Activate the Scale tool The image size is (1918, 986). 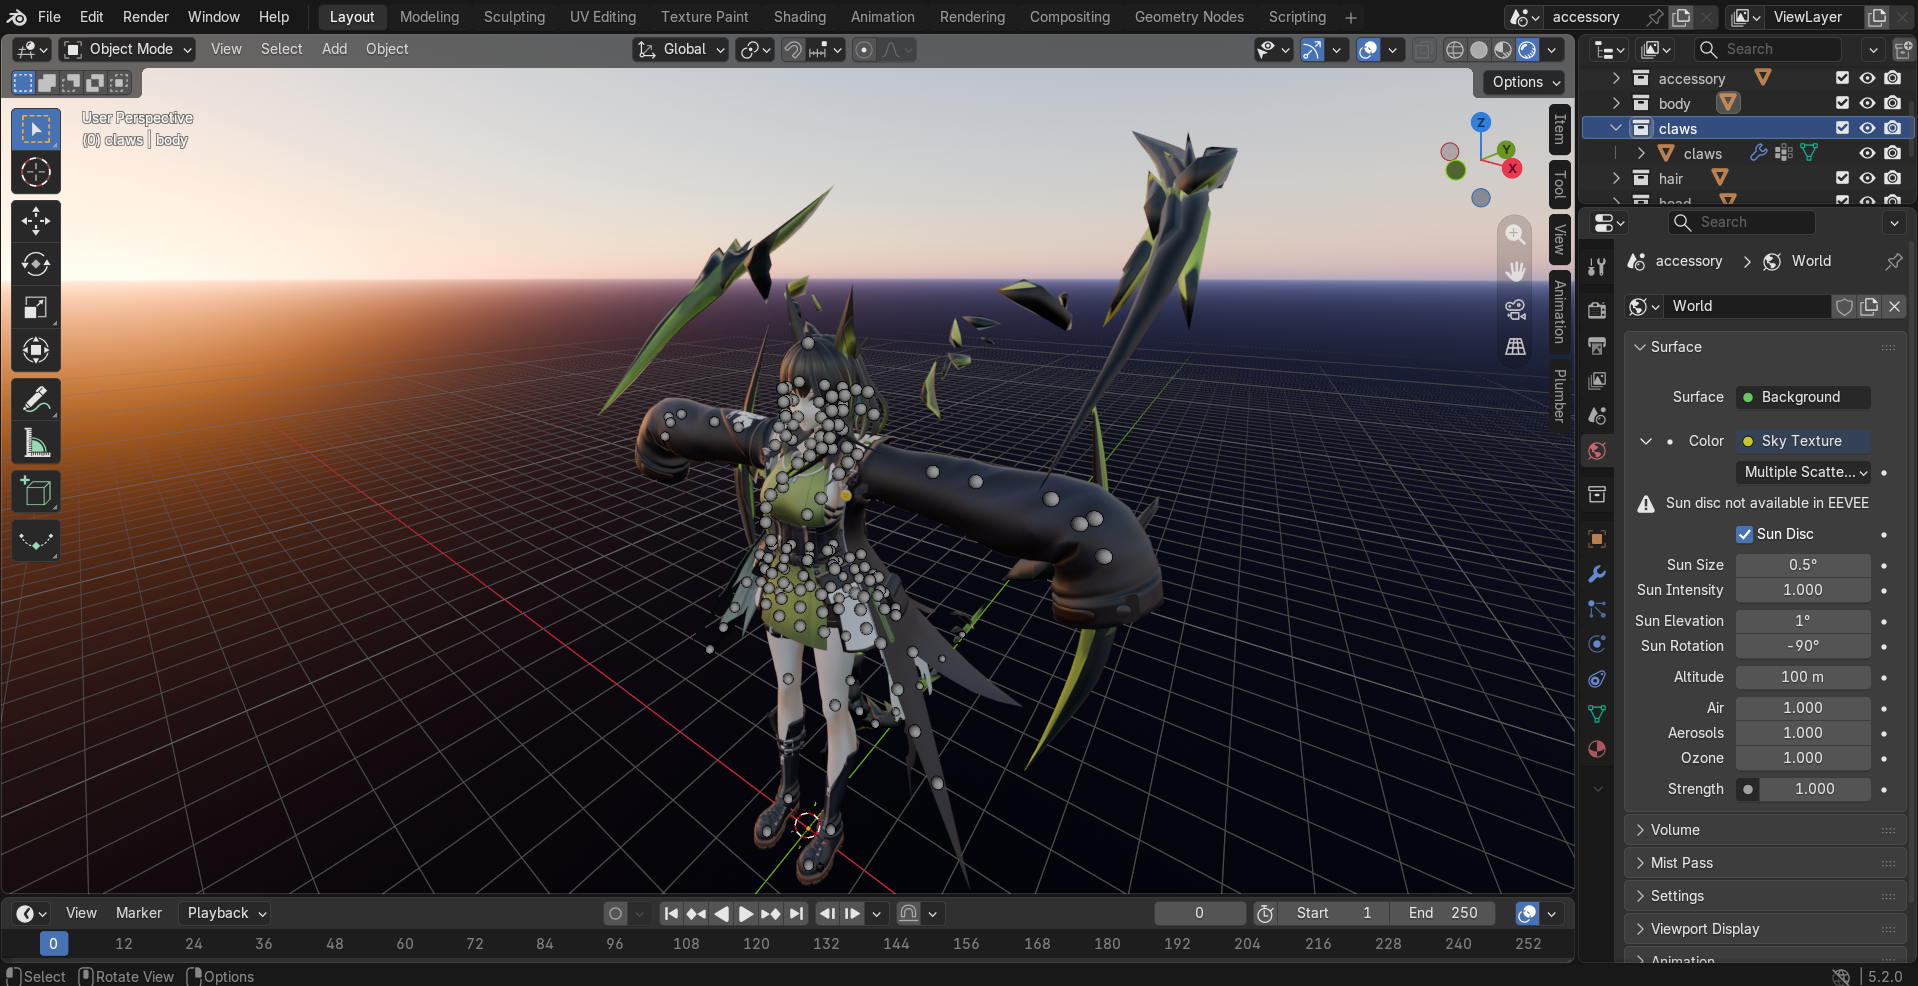(x=36, y=307)
